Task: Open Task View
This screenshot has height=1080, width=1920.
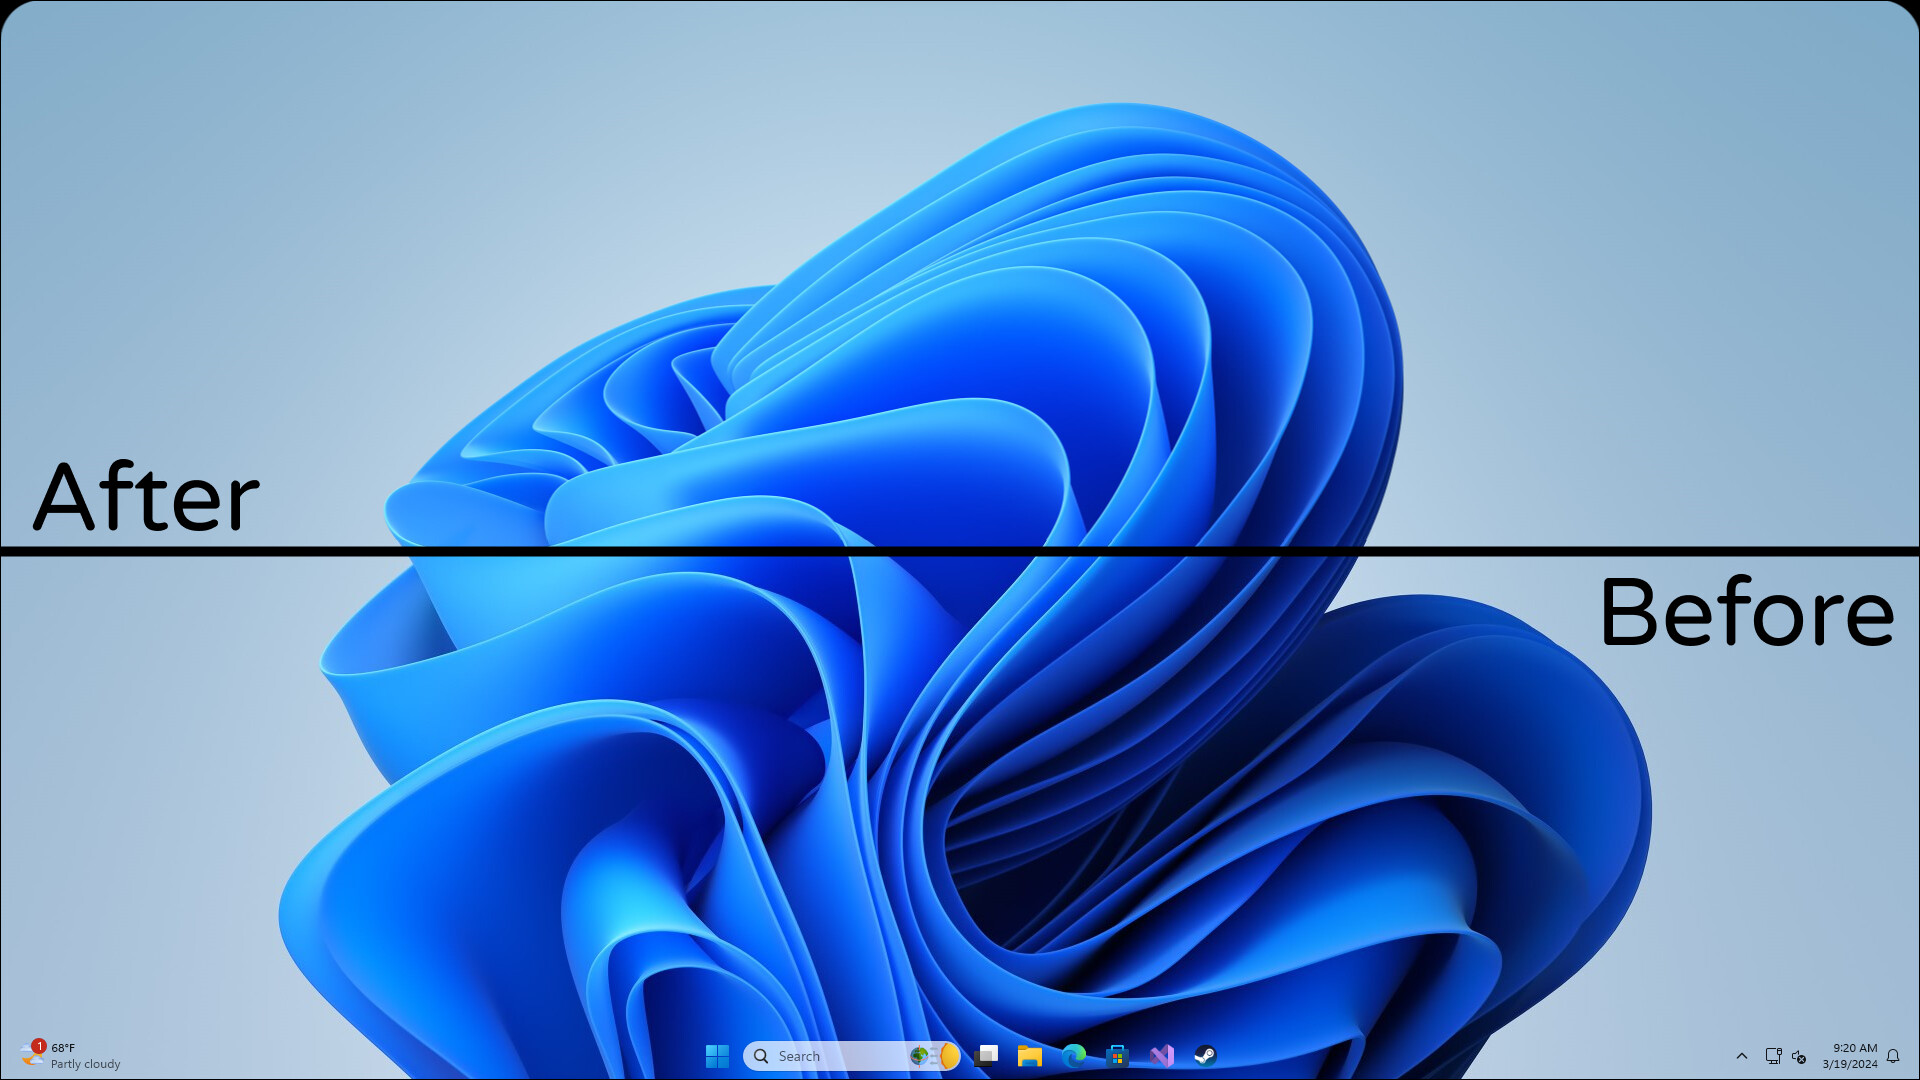Action: [x=988, y=1056]
